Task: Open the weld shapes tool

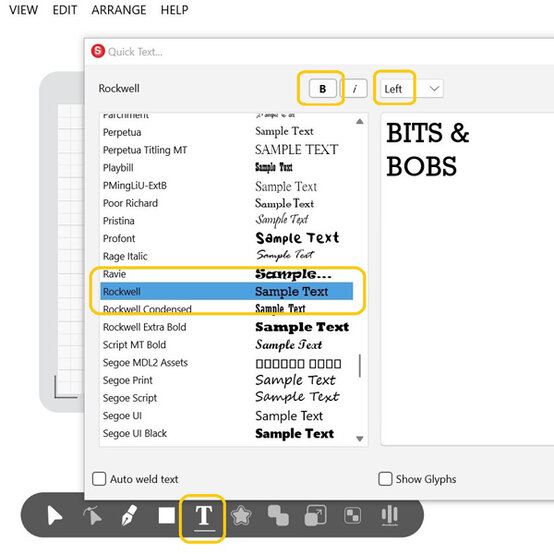Action: point(278,516)
